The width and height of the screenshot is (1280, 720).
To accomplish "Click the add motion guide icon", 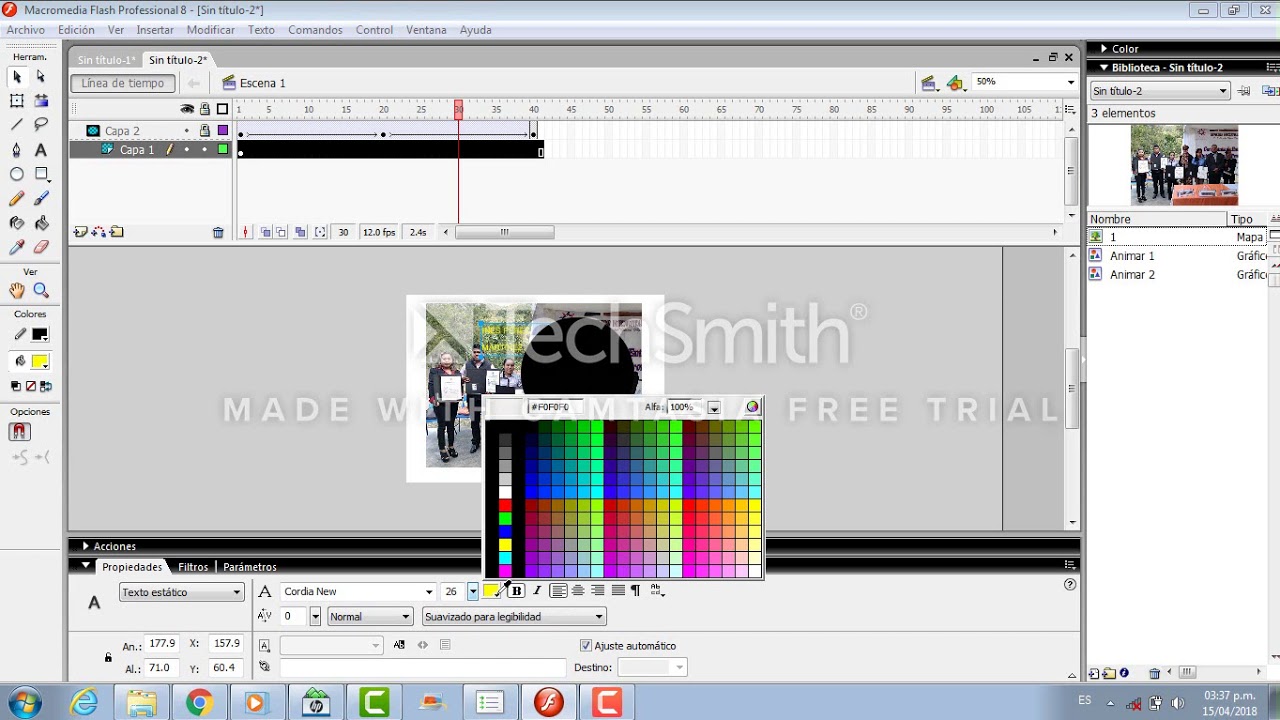I will pyautogui.click(x=98, y=232).
